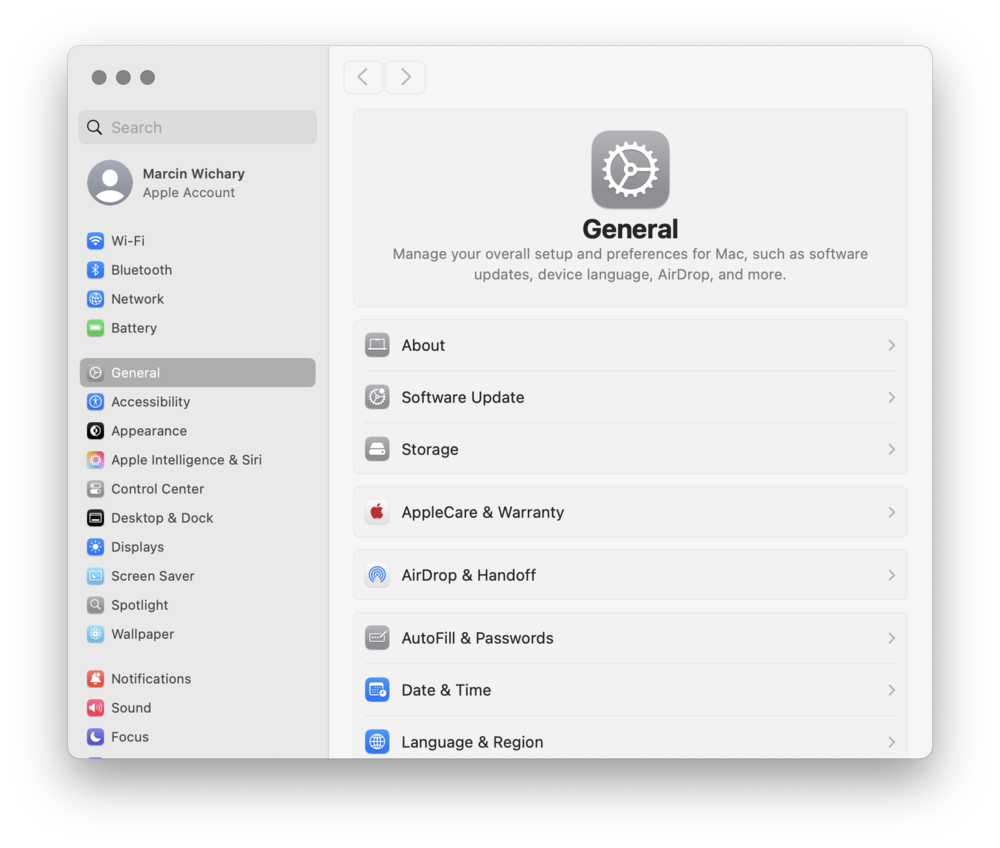The width and height of the screenshot is (1000, 848).
Task: Click the magnifying glass in Search field
Action: tap(94, 127)
